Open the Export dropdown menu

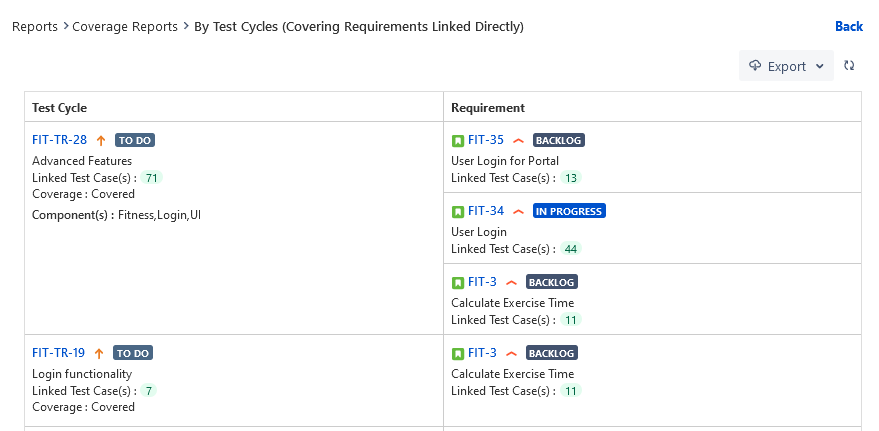786,66
